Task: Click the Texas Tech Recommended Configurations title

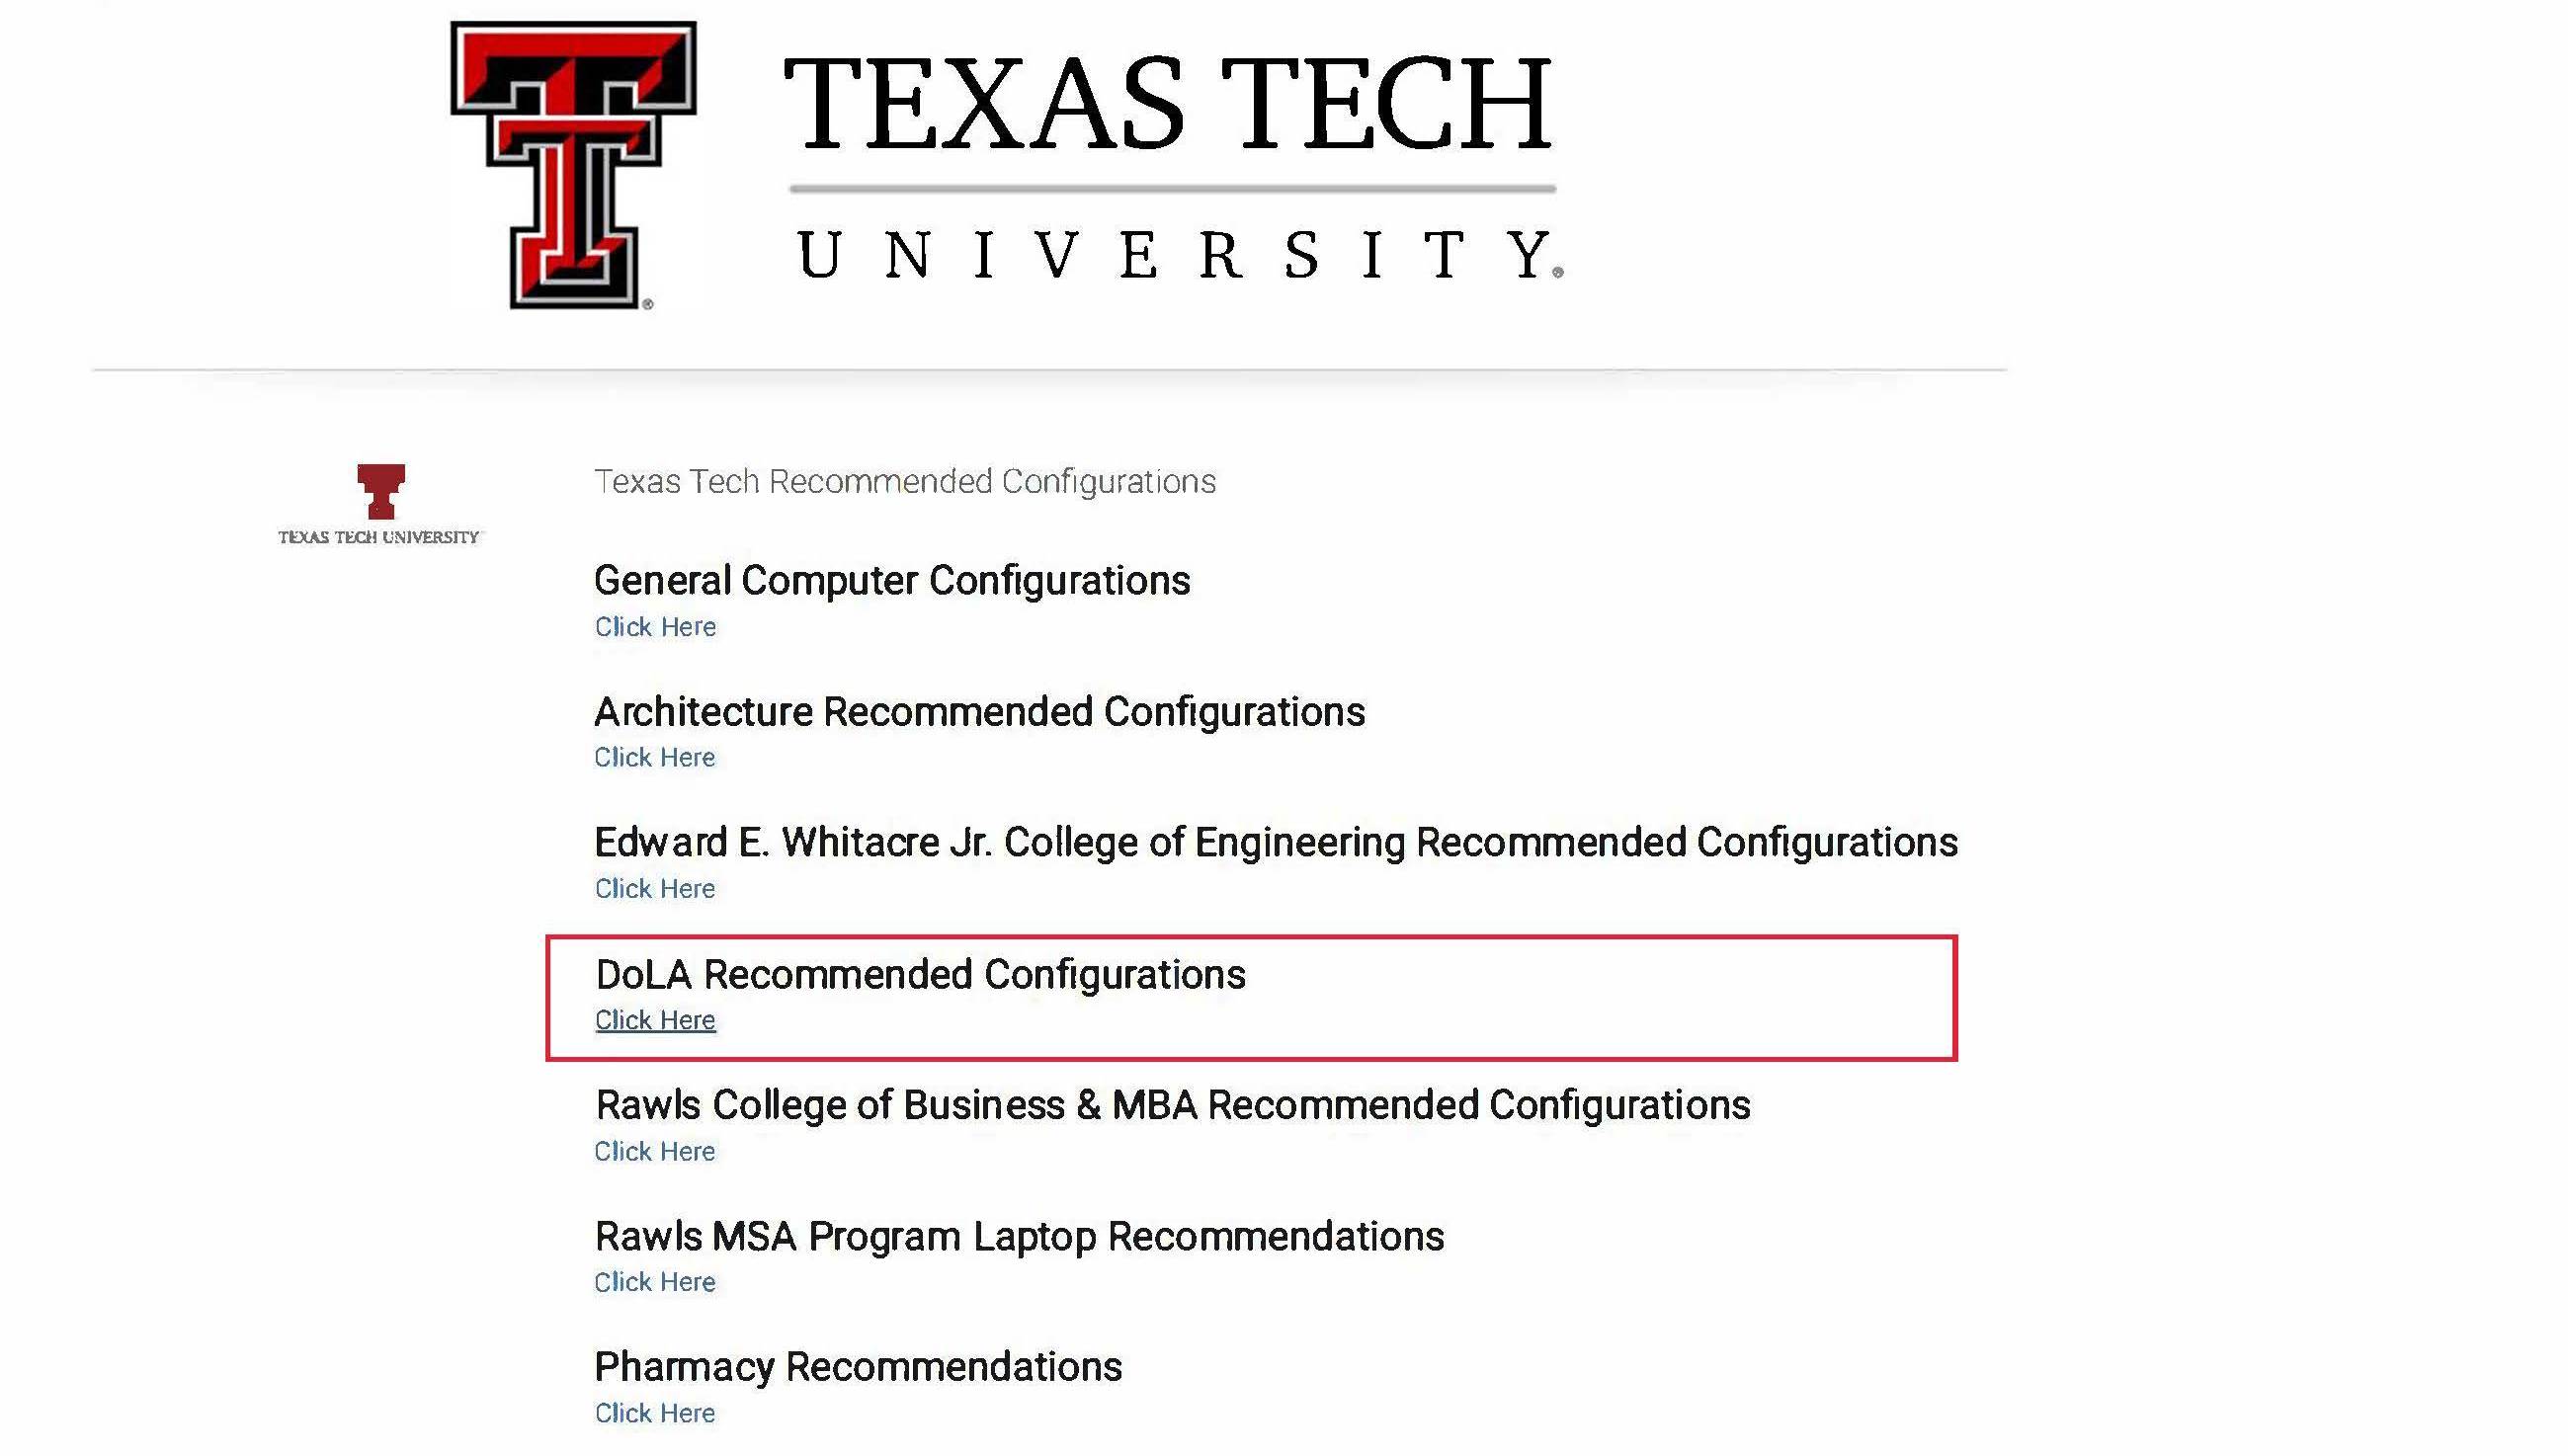Action: click(x=905, y=482)
